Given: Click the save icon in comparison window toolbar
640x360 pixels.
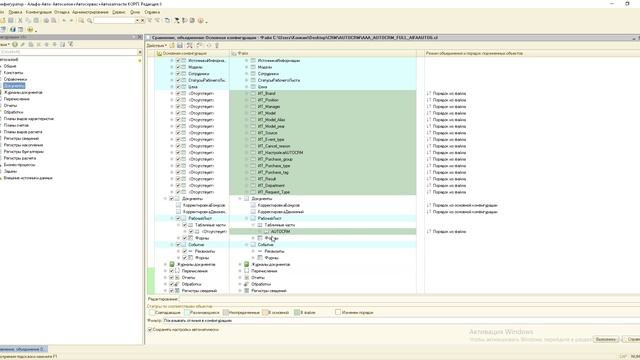Looking at the screenshot, I should point(180,45).
